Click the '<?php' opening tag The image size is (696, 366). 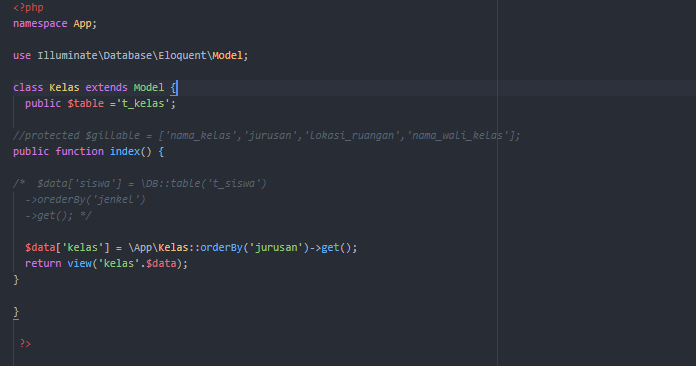[28, 8]
